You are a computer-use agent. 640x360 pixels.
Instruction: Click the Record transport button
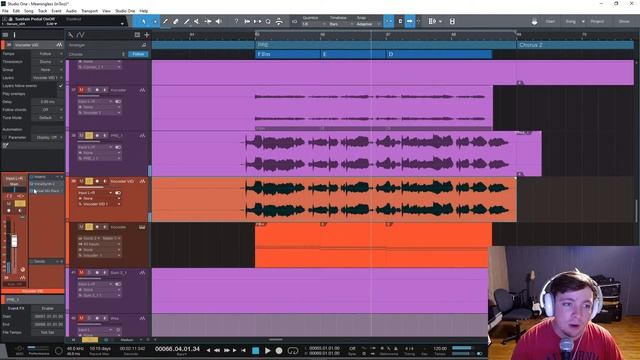tap(279, 351)
